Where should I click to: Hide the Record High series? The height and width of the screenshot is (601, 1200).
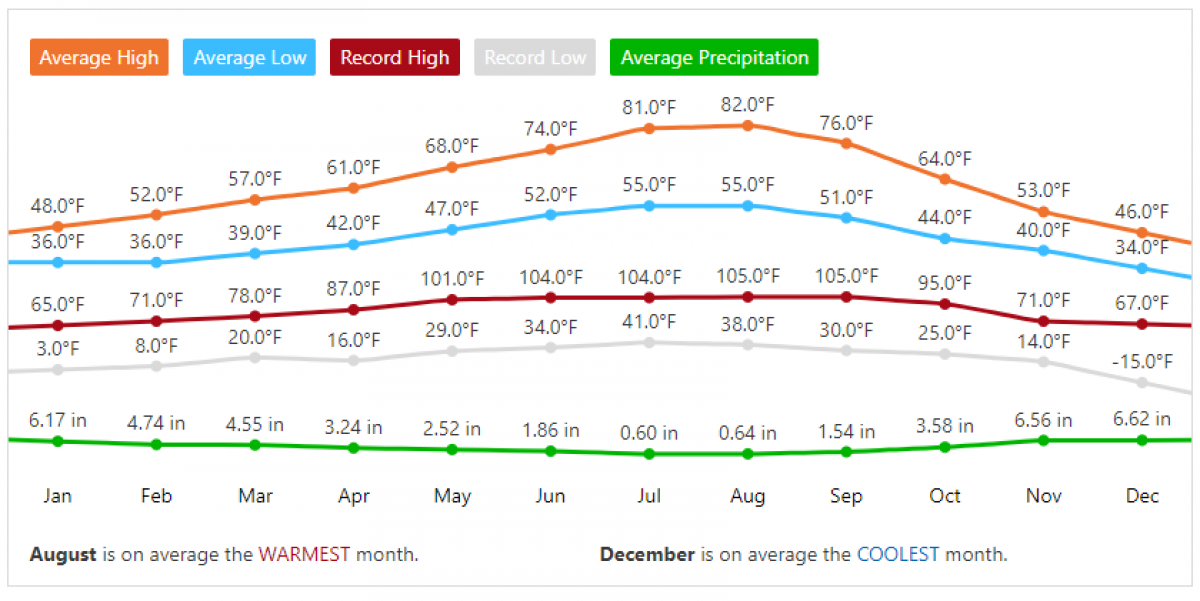coord(394,57)
